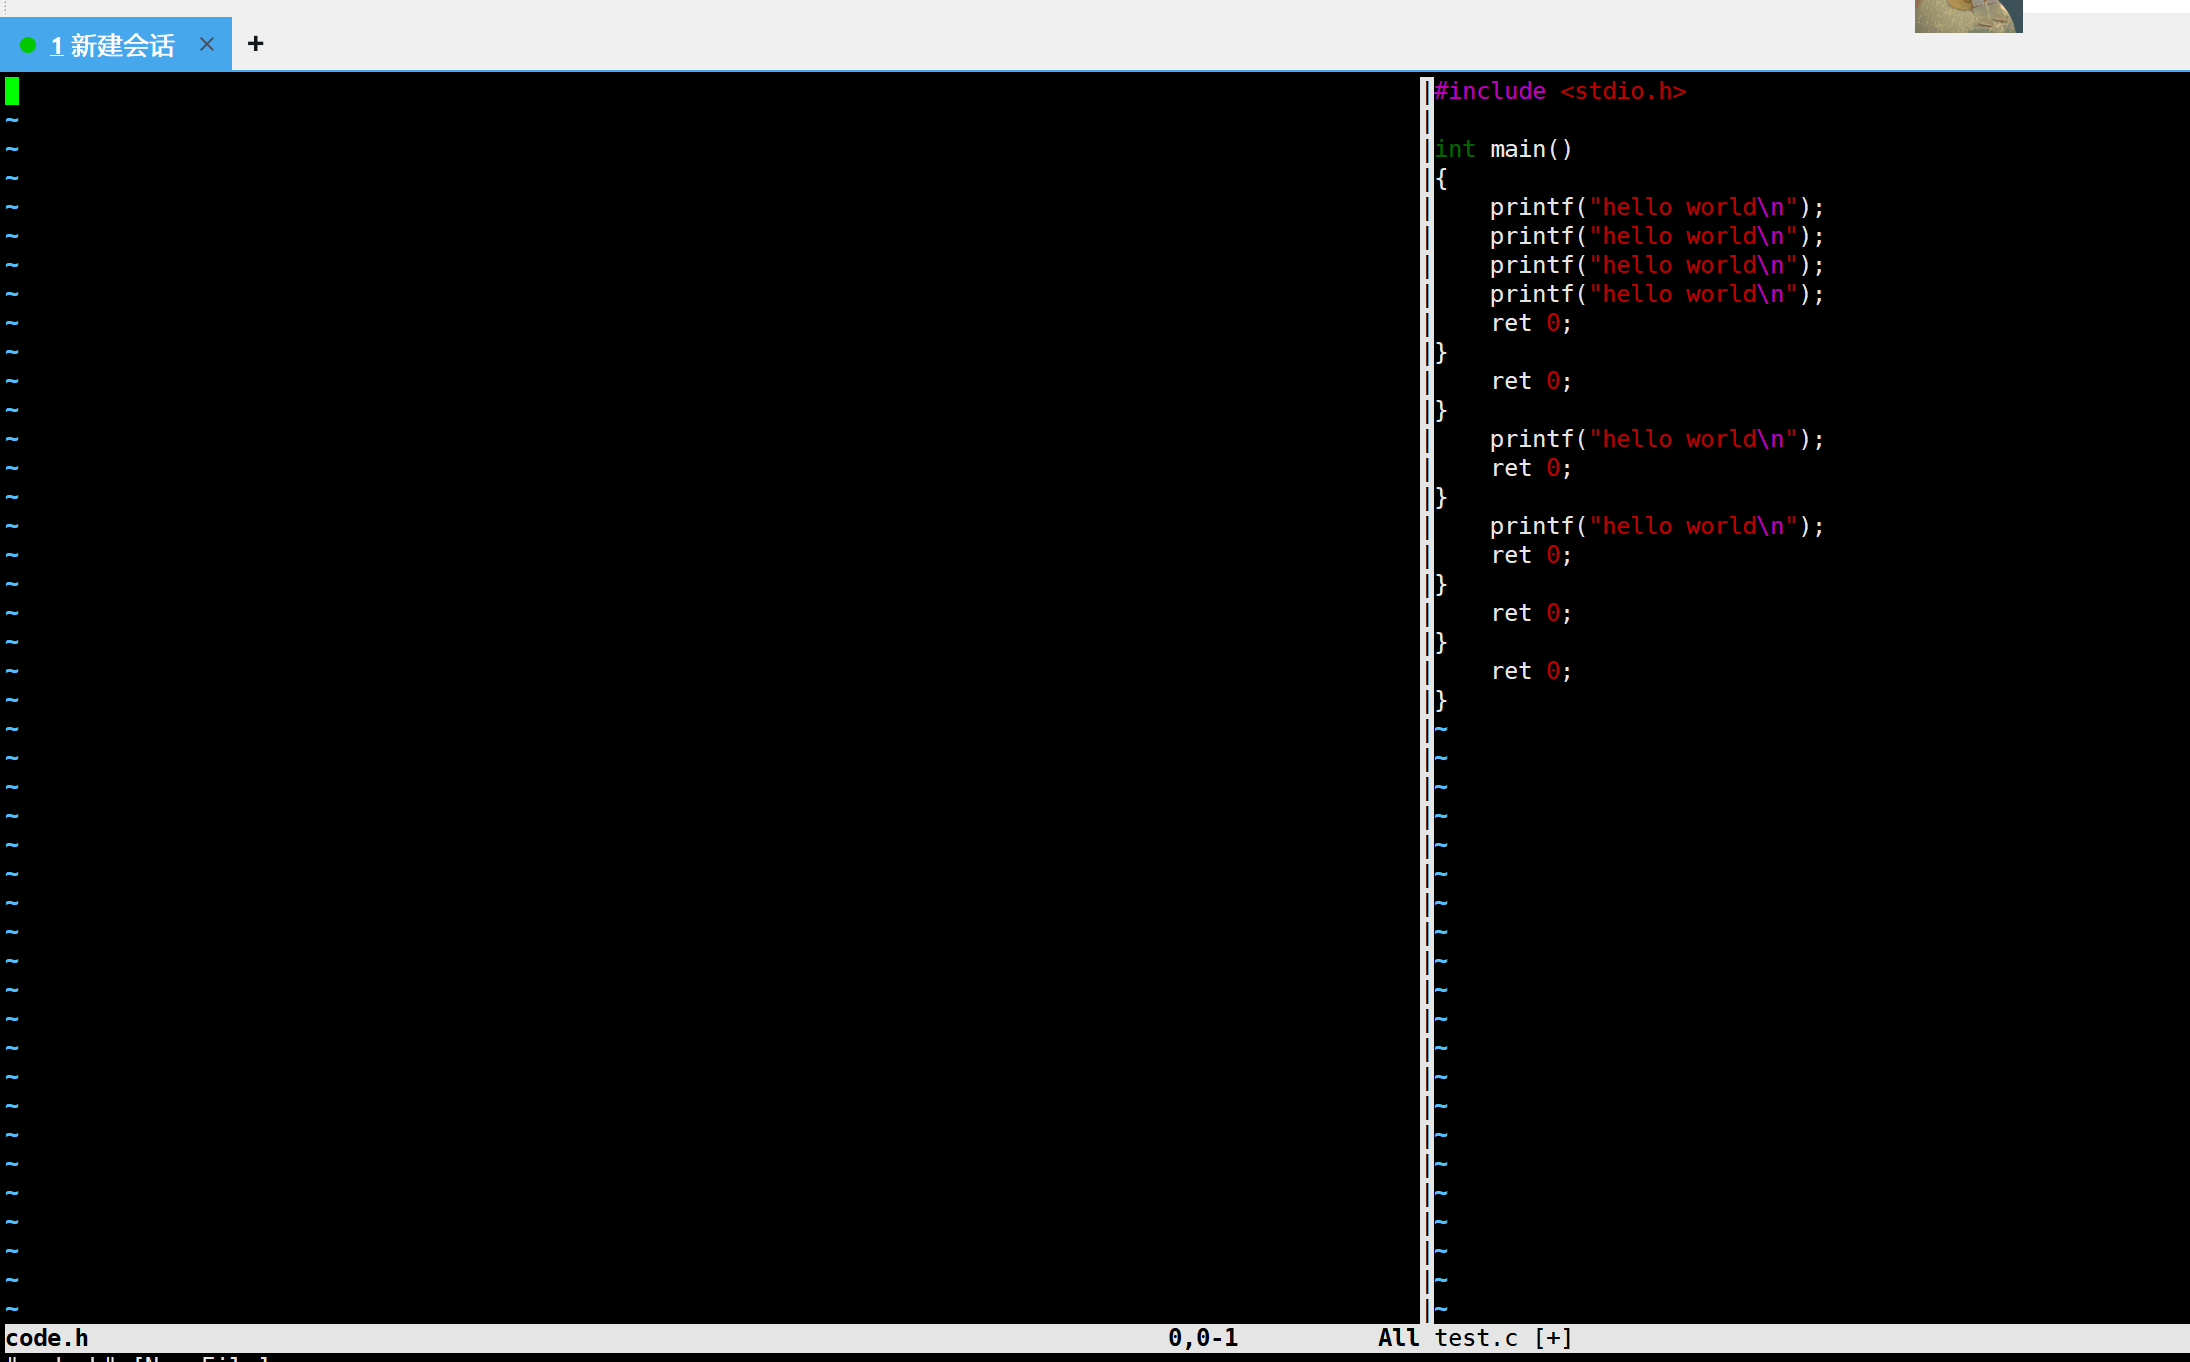Add a new session with plus button
The image size is (2190, 1362).
click(256, 44)
